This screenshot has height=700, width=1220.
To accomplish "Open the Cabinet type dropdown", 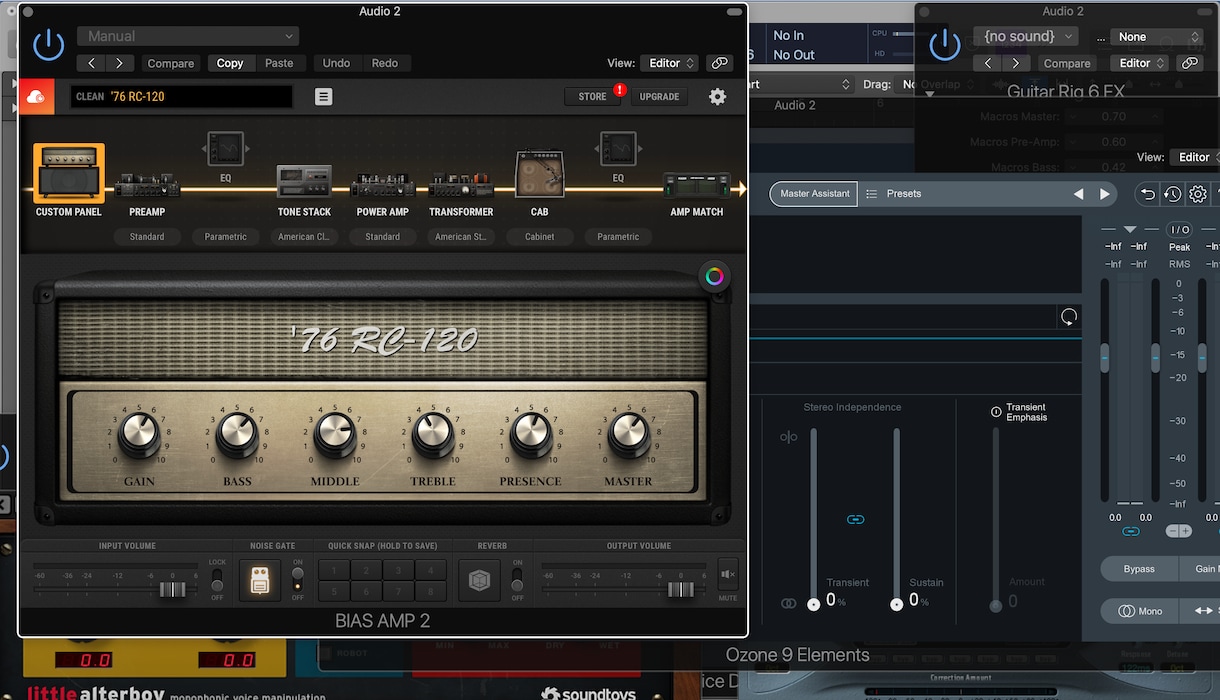I will 540,237.
